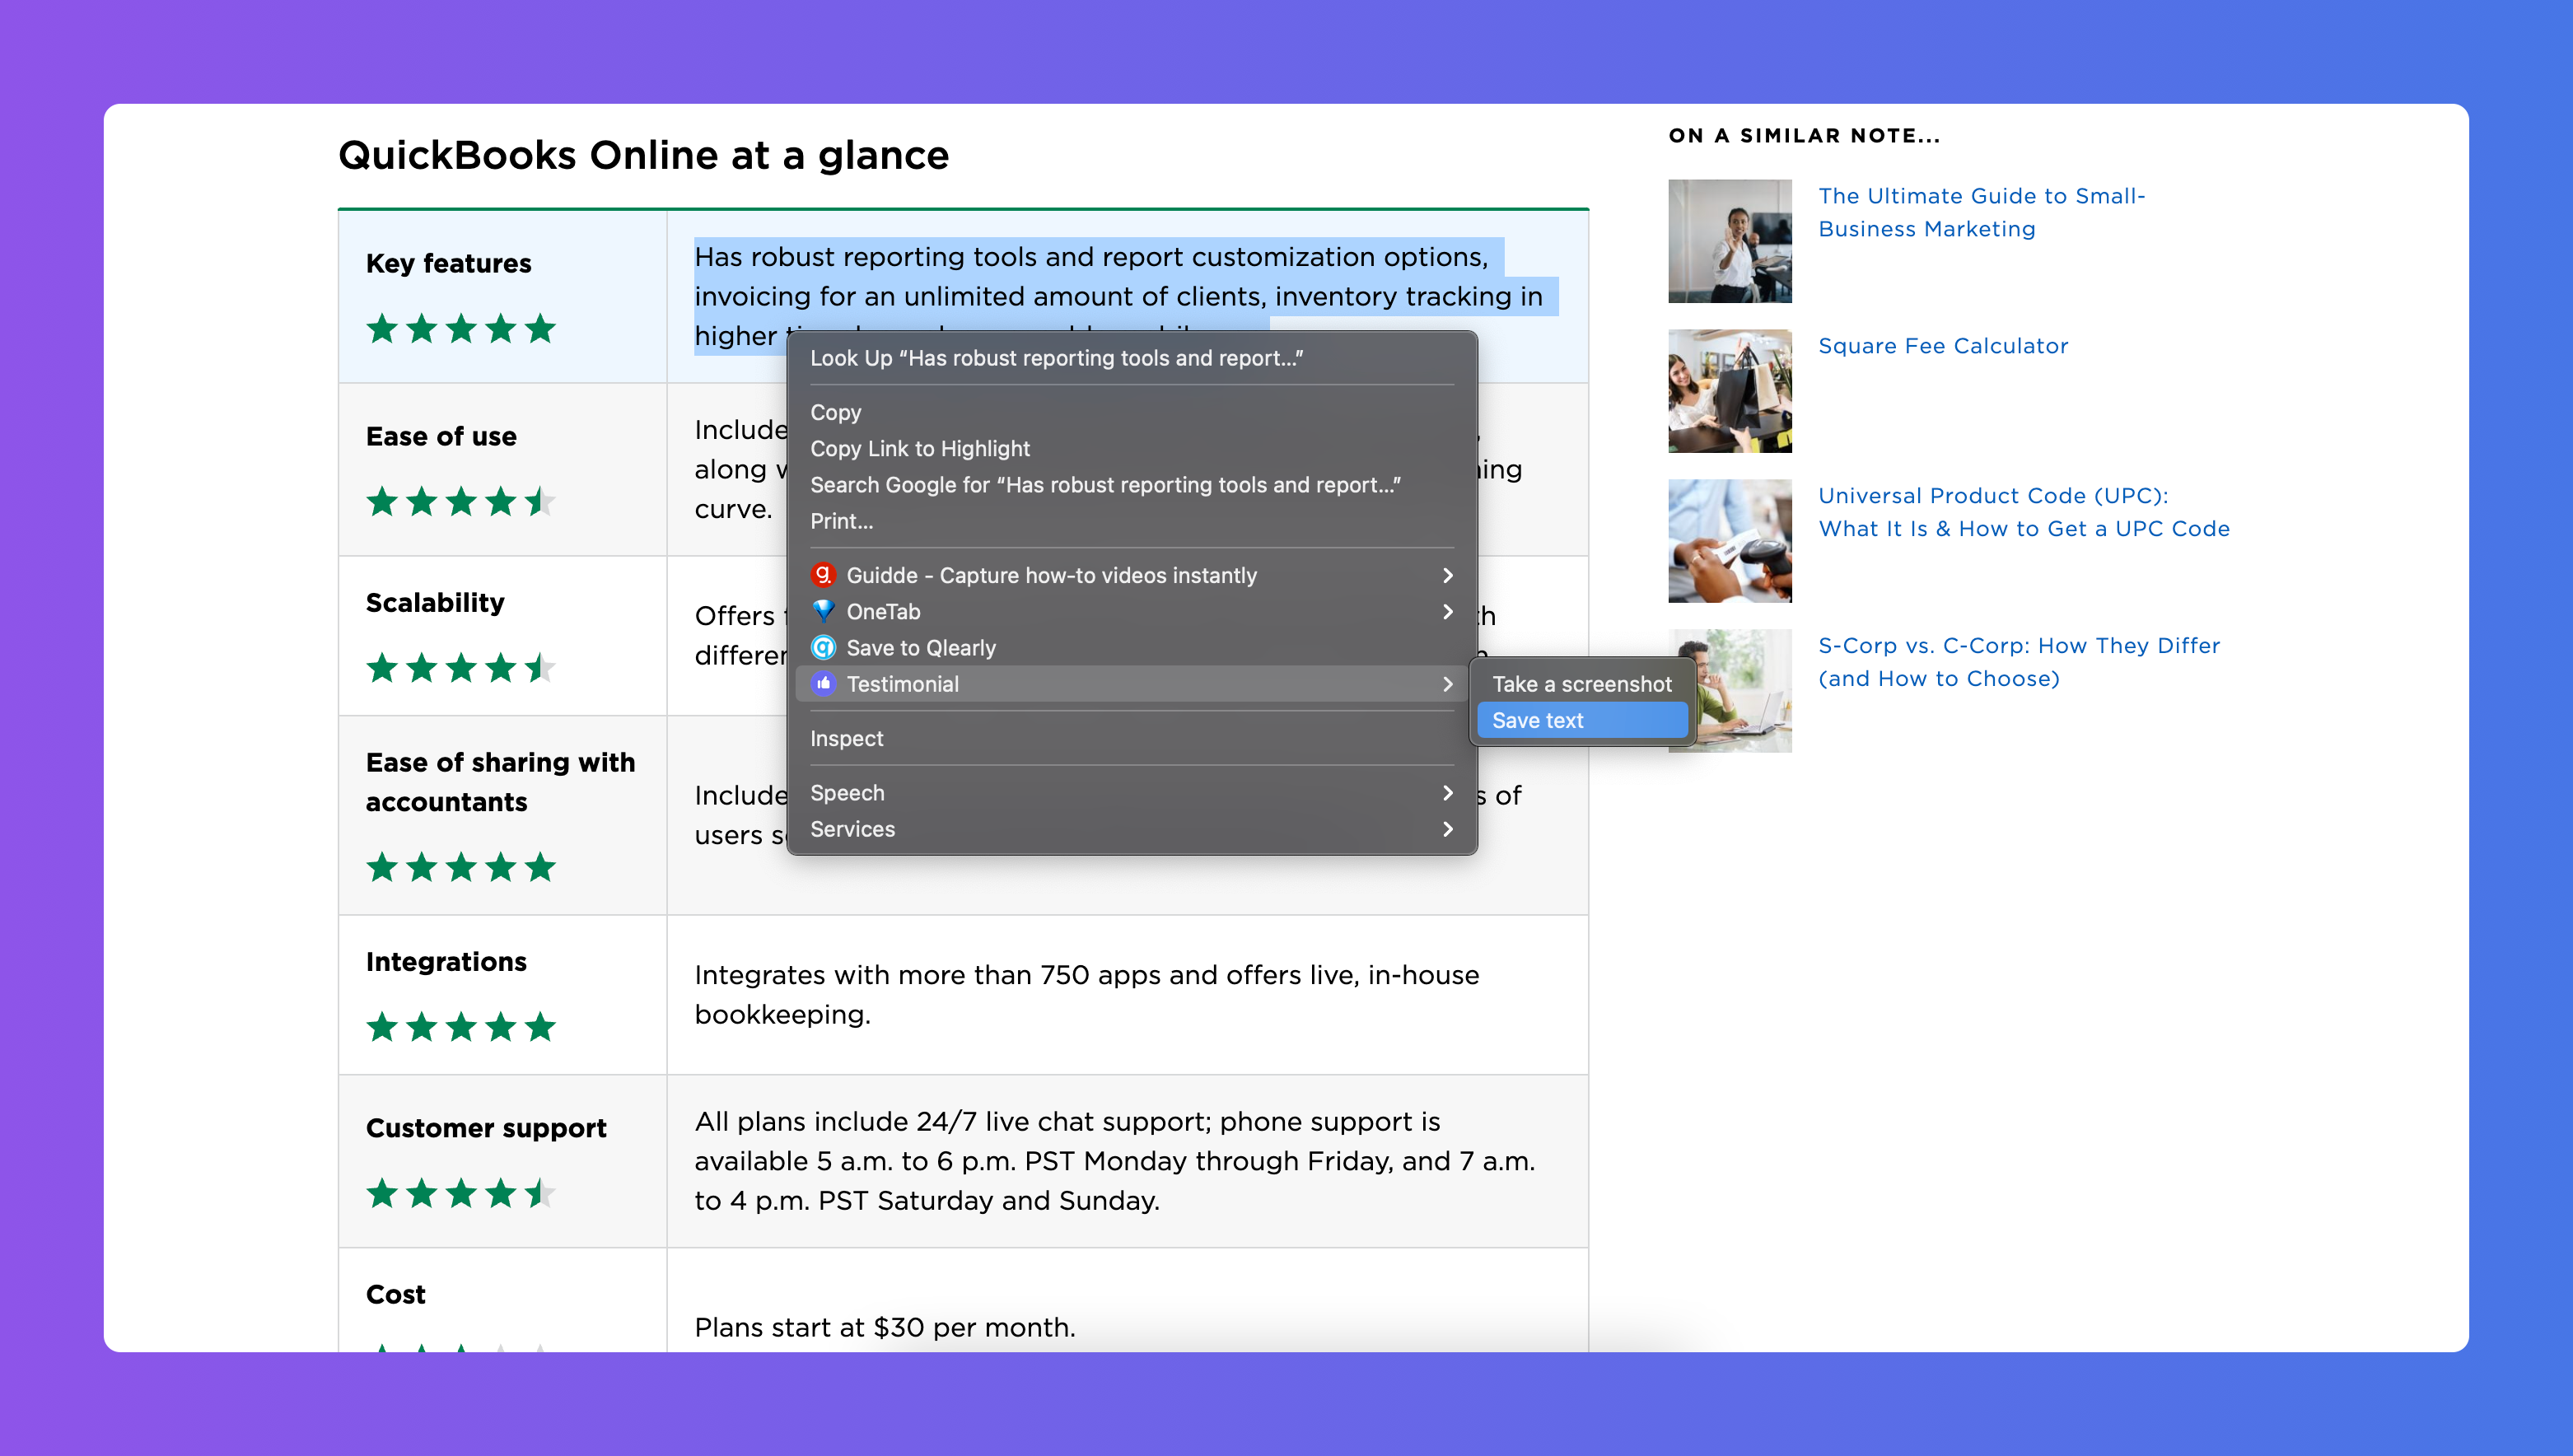Click the Small-Business Marketing article thumbnail

point(1729,241)
